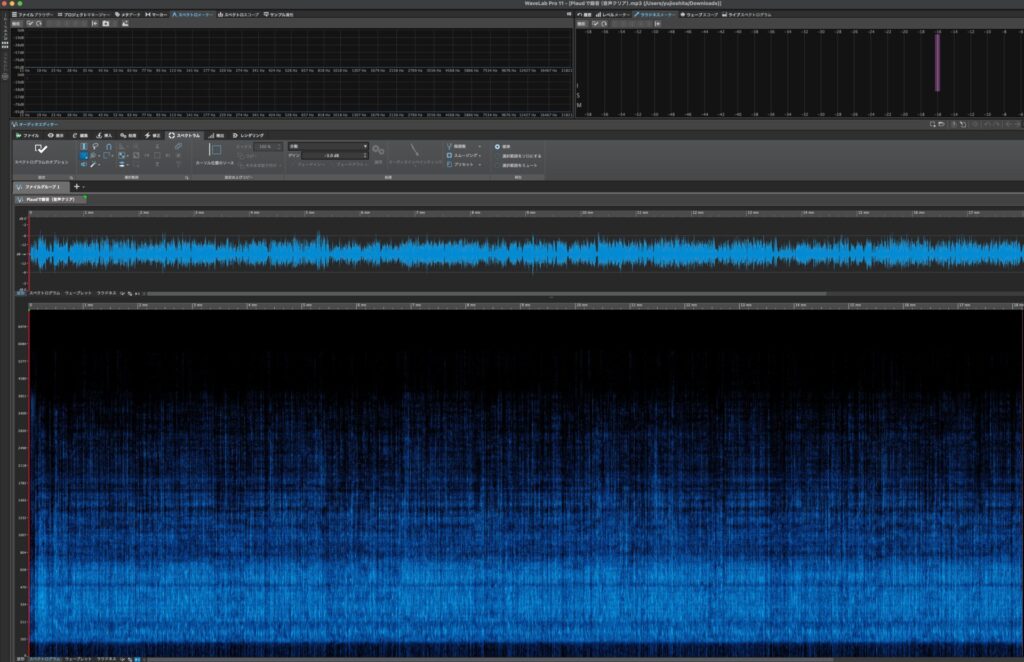Image resolution: width=1024 pixels, height=662 pixels.
Task: Open the プロジェクトマネージャー panel tab
Action: 84,14
